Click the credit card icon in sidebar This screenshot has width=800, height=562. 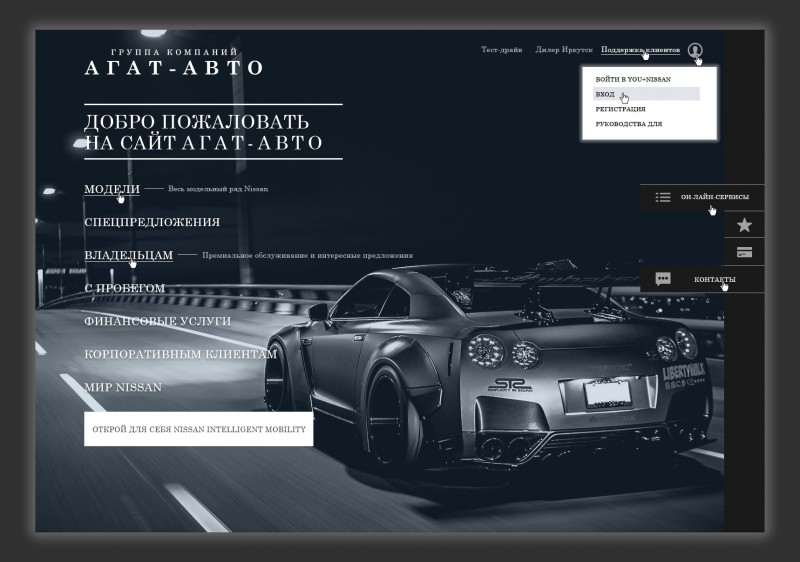tap(744, 252)
